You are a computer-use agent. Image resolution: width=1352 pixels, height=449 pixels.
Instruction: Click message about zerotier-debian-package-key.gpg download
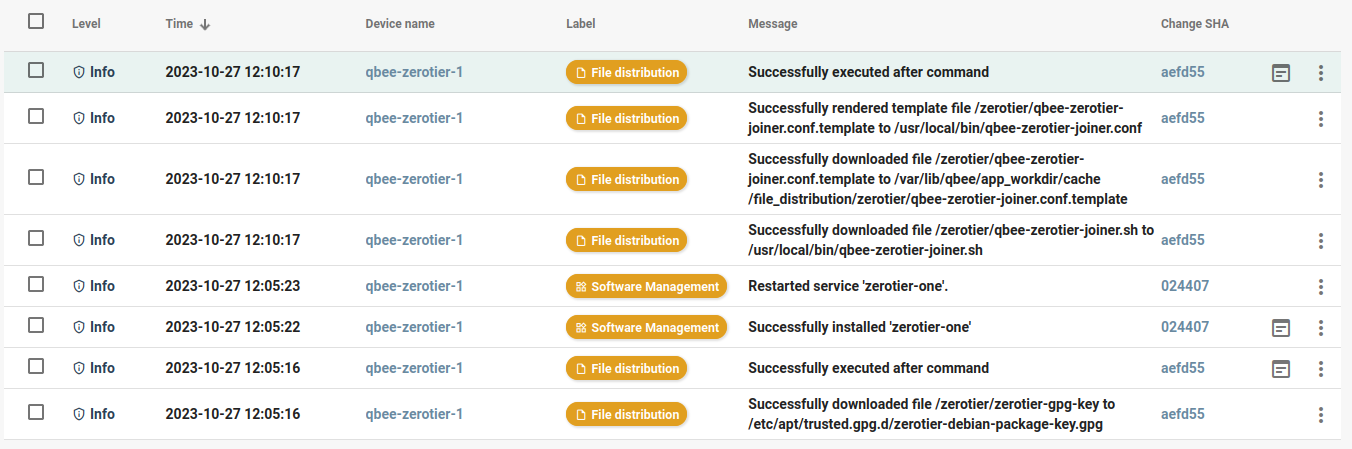[932, 414]
